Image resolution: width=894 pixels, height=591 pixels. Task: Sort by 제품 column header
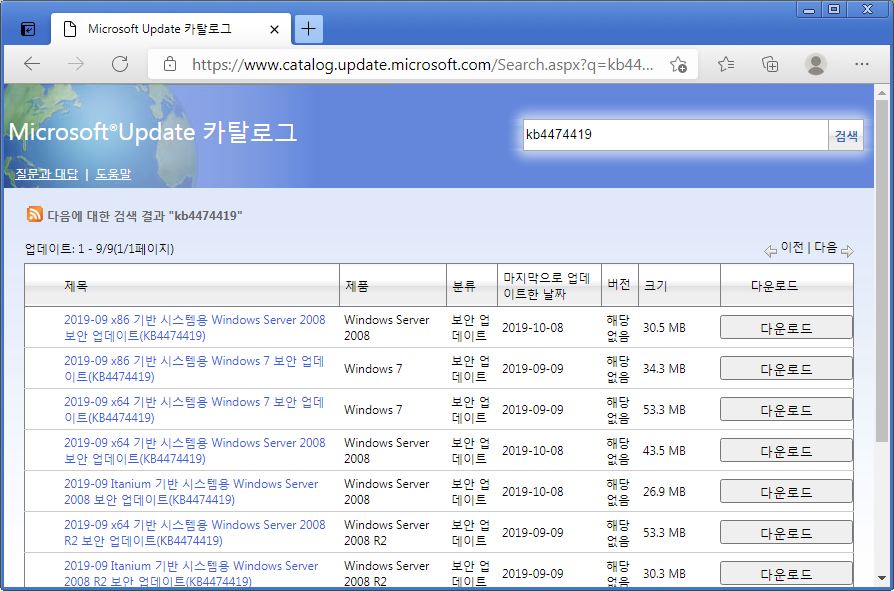[x=357, y=286]
